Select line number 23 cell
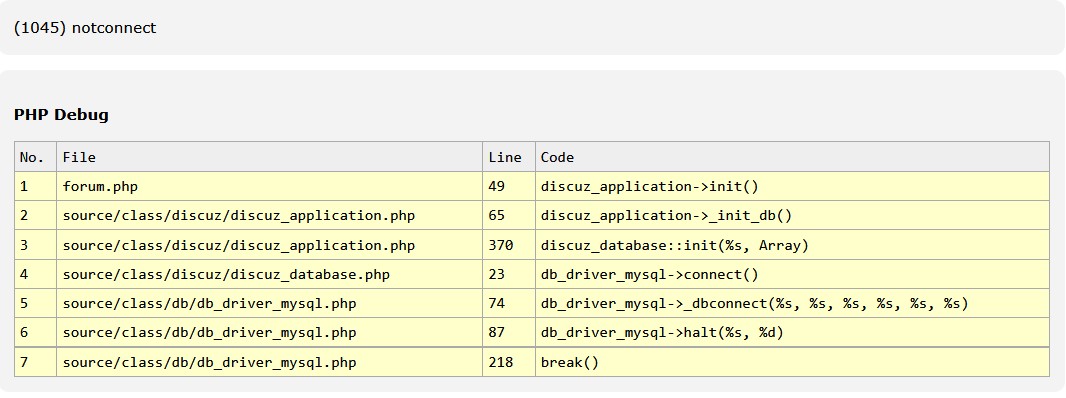Viewport: 1066px width, 398px height. (509, 274)
